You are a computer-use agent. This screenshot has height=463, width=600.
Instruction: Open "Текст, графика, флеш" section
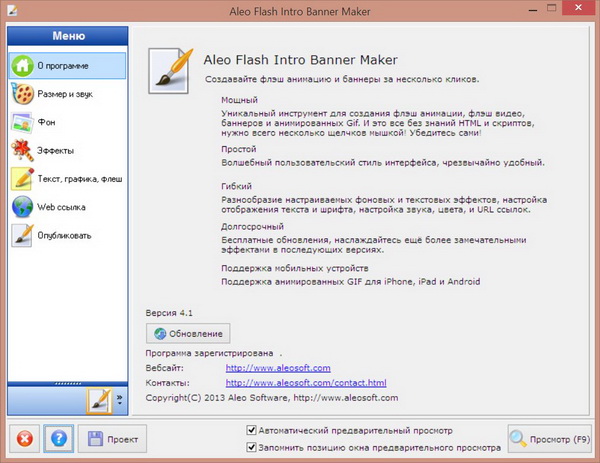tap(67, 179)
